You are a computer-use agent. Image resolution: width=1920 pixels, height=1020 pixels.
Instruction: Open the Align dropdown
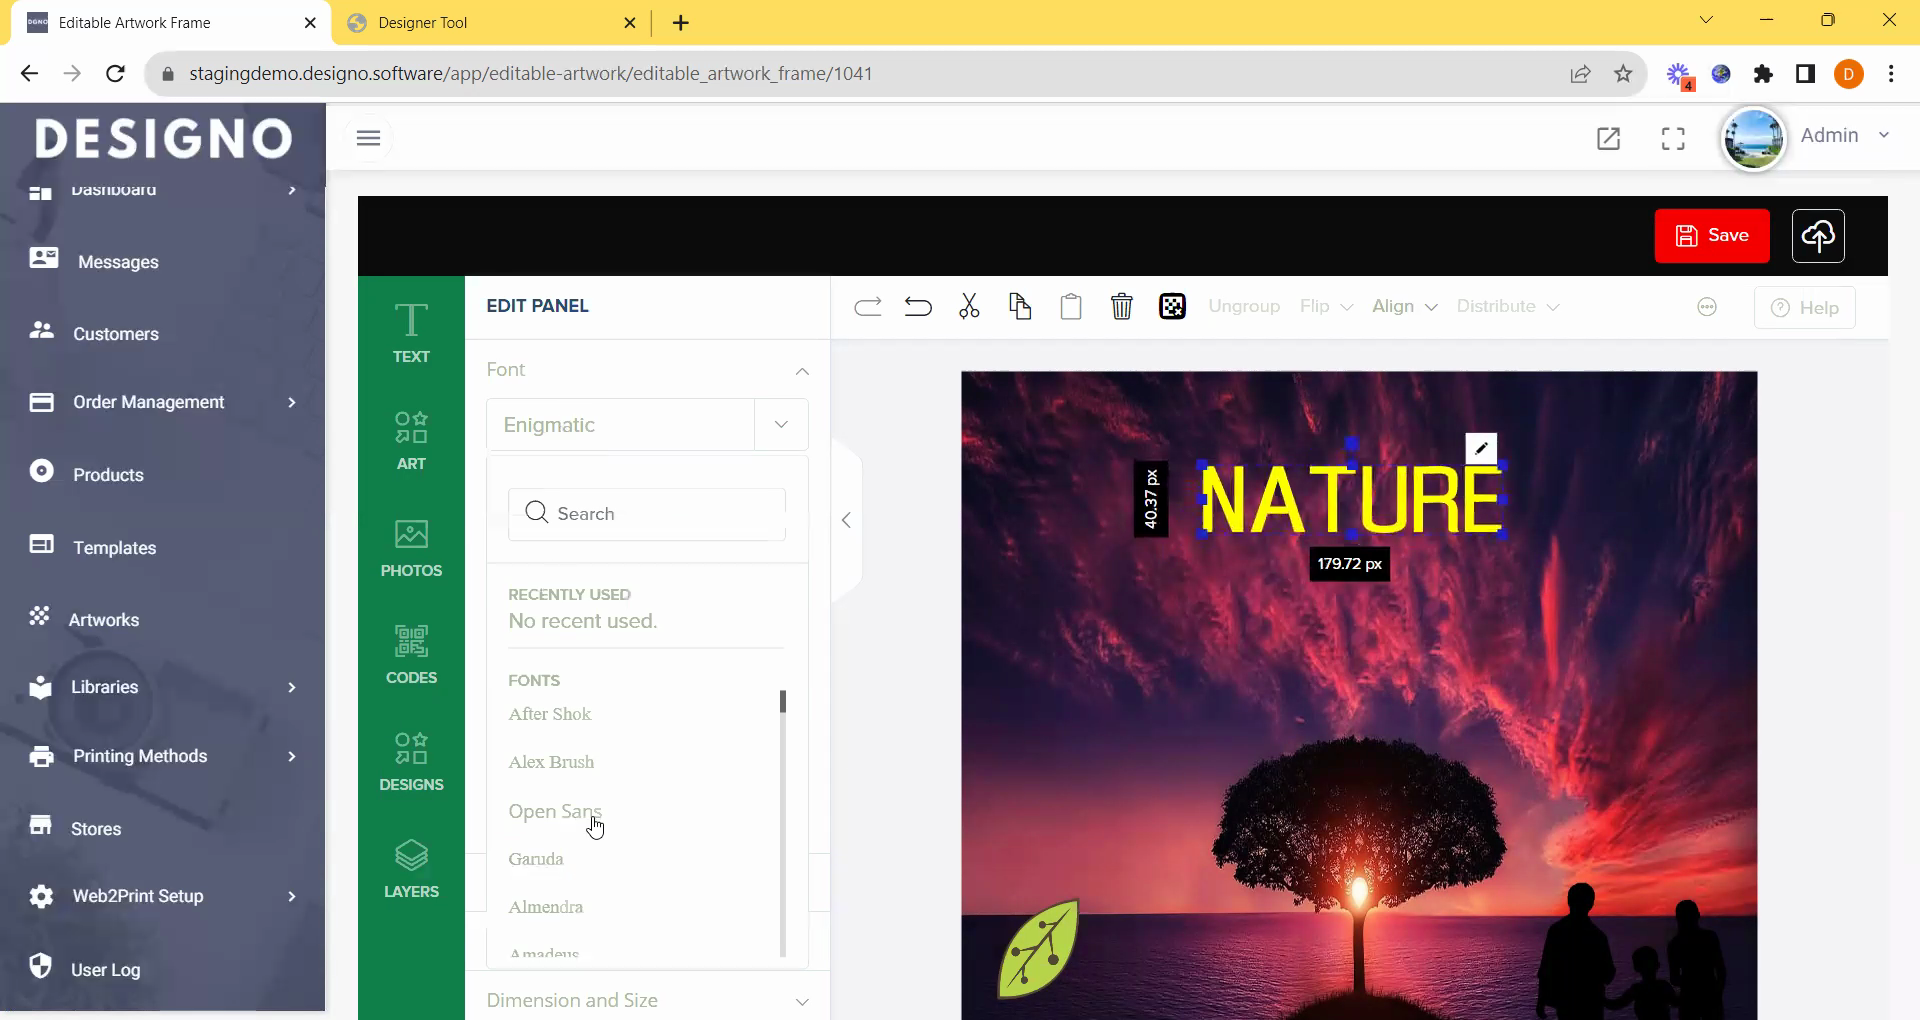click(1404, 307)
